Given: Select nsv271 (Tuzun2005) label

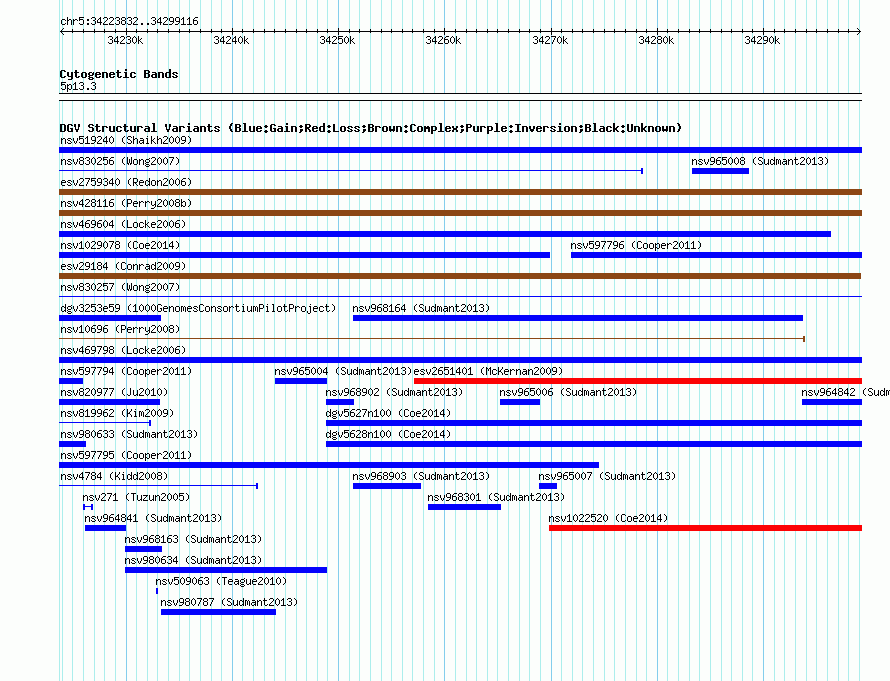Looking at the screenshot, I should click(136, 497).
